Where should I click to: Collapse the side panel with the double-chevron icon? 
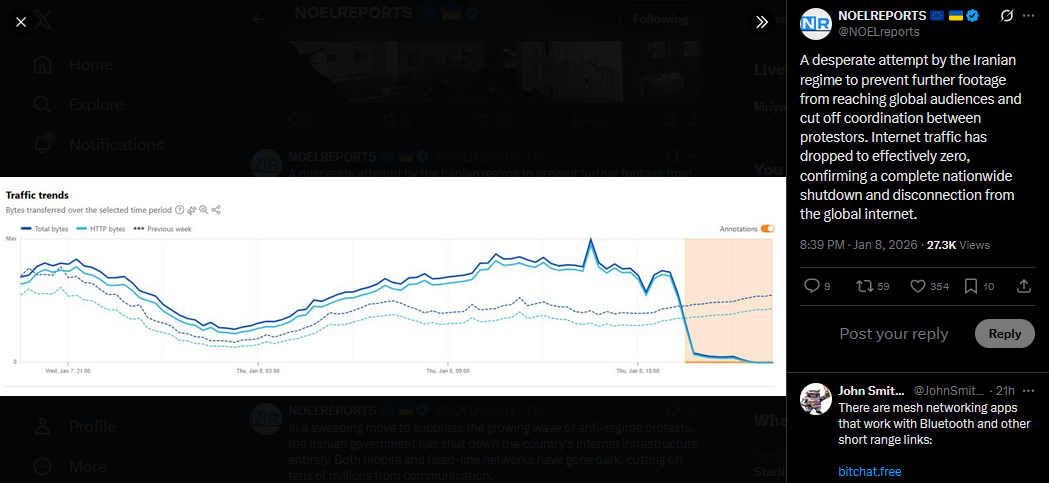[762, 22]
